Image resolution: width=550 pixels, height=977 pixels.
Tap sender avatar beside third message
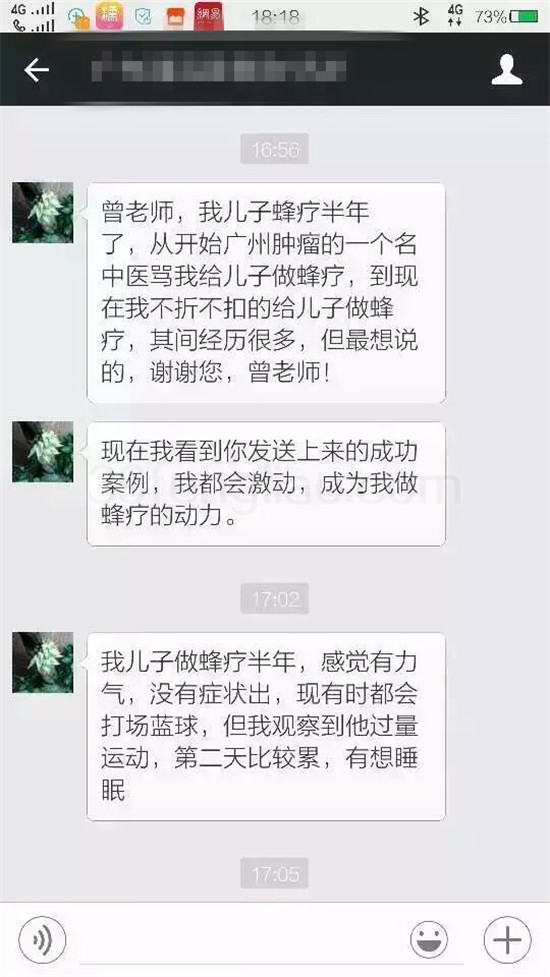43,662
